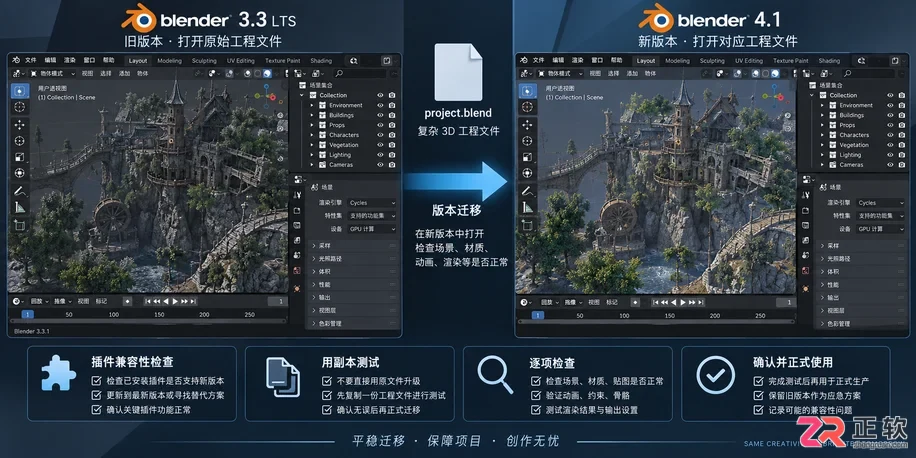
Task: Click the timeline scrollbar in Blender 3.3 window
Action: pos(148,321)
